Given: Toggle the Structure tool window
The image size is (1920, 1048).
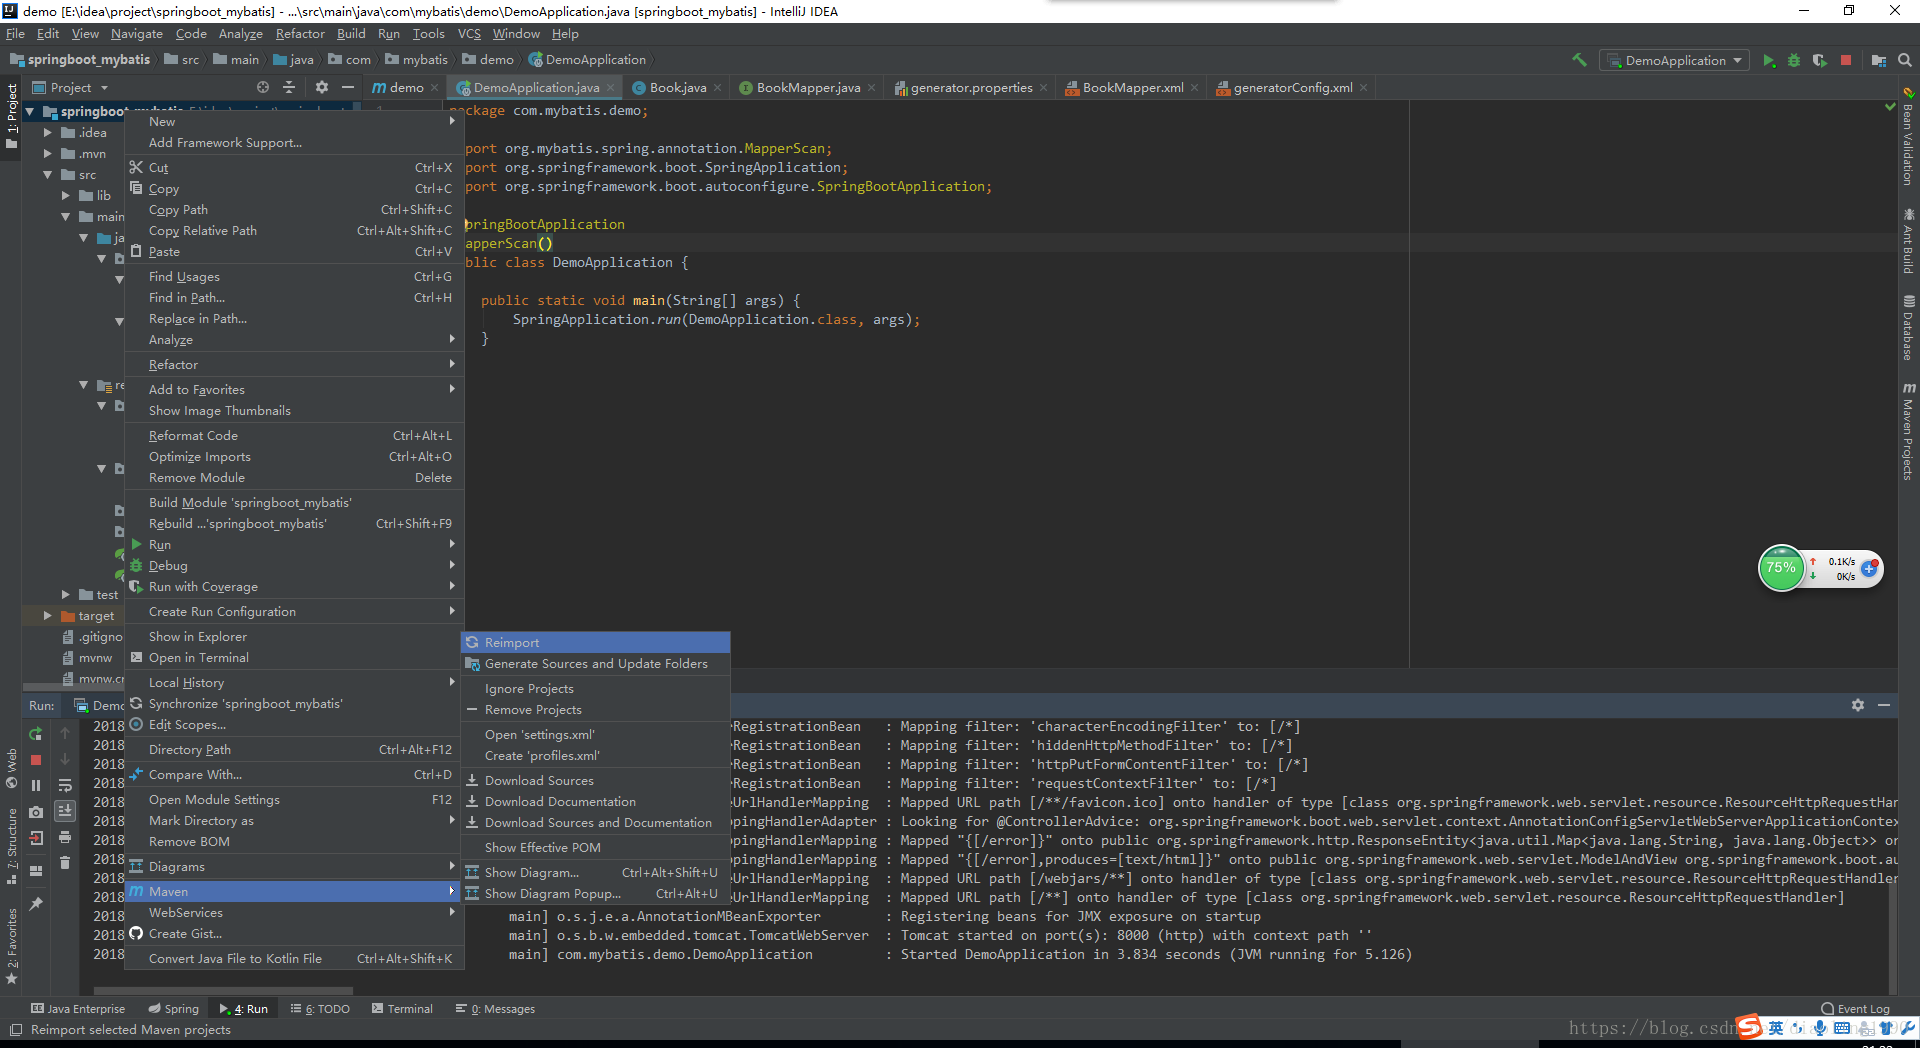Looking at the screenshot, I should [x=12, y=846].
